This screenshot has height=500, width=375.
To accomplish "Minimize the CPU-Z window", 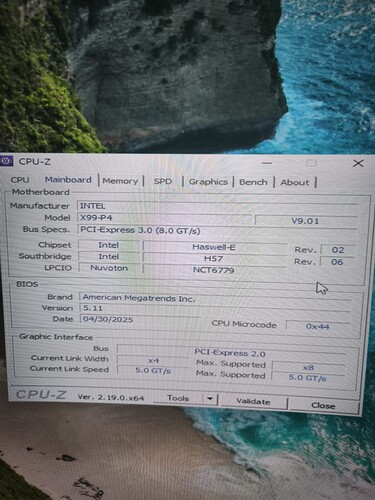I will pyautogui.click(x=267, y=163).
